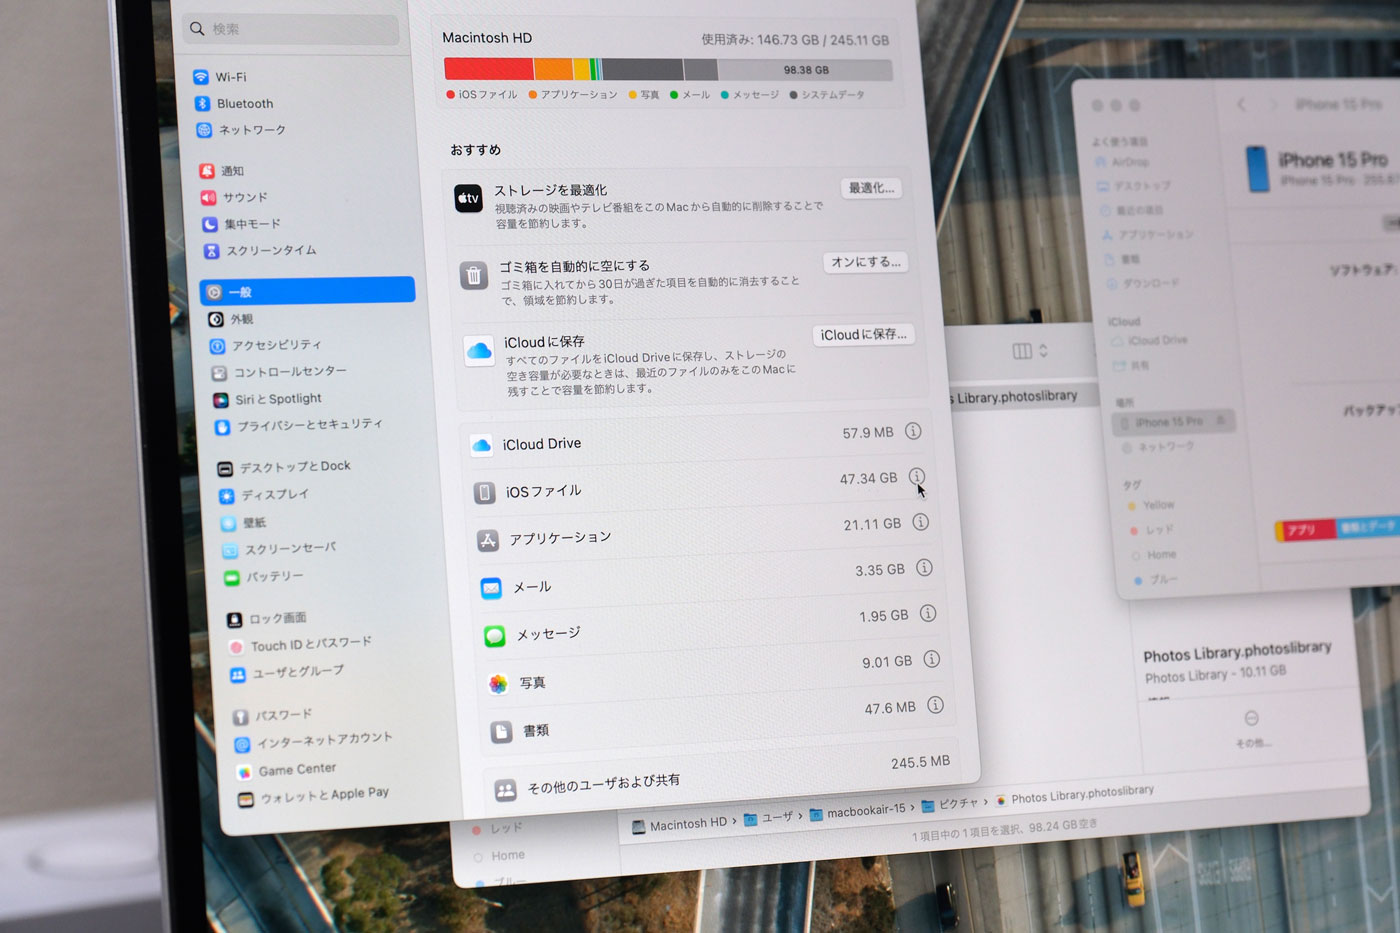The height and width of the screenshot is (933, 1400).
Task: Eject iPhone 15 Pro from the Finder sidebar
Action: coord(1221,421)
